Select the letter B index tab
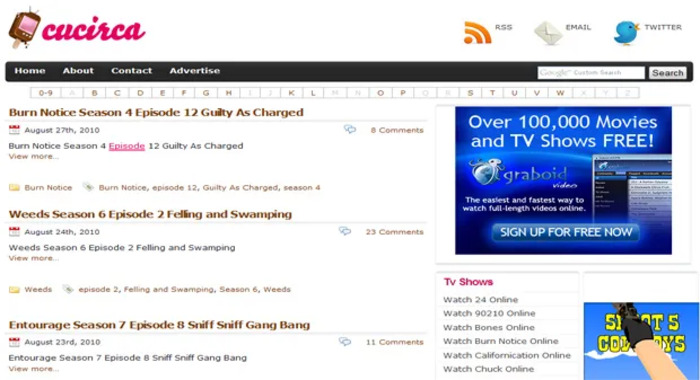The image size is (700, 380). [94, 93]
